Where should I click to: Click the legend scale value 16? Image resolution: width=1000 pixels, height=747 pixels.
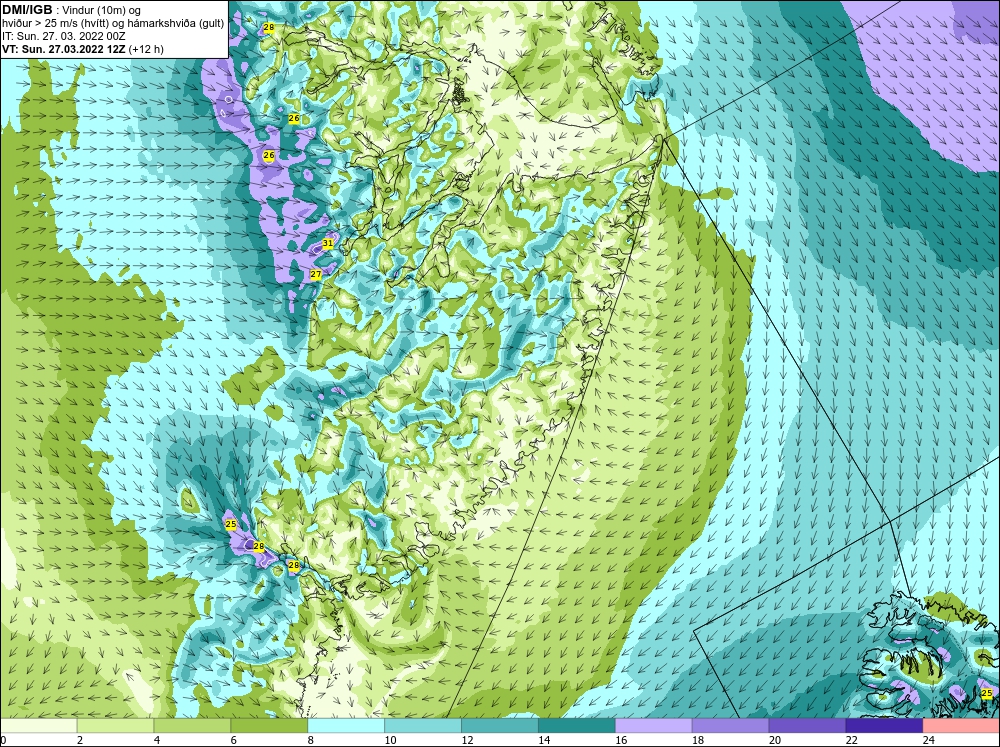coord(621,740)
